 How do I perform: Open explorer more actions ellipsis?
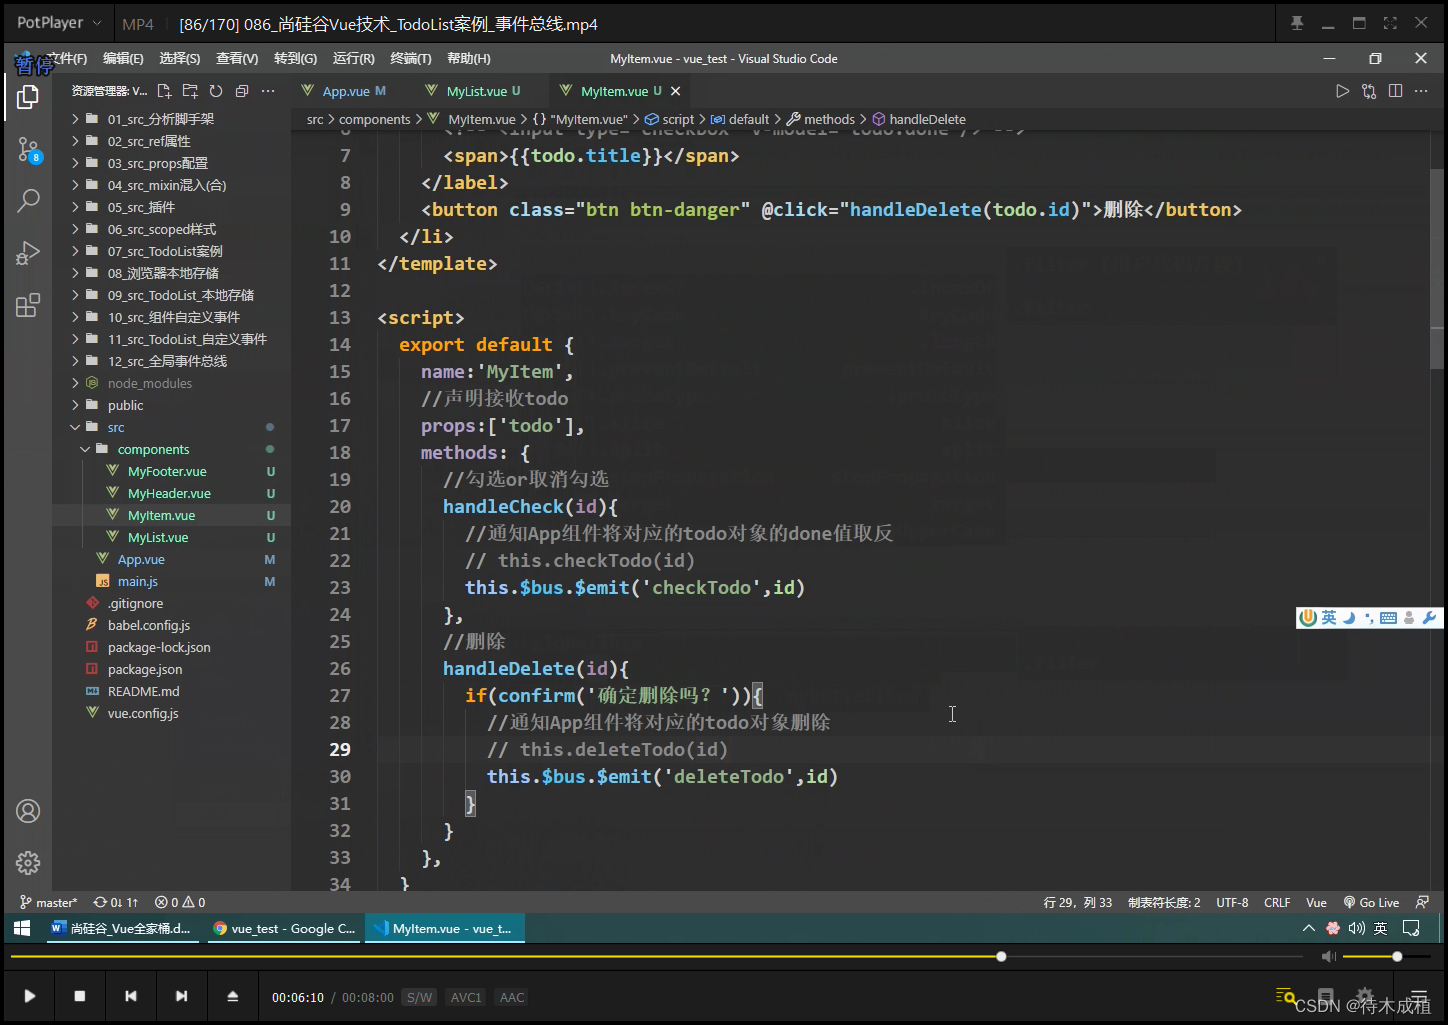click(268, 91)
